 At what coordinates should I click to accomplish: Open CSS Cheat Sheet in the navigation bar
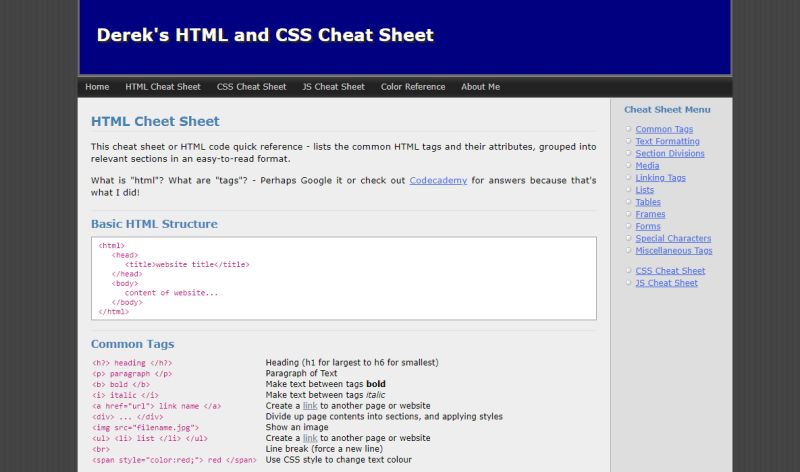coord(251,87)
